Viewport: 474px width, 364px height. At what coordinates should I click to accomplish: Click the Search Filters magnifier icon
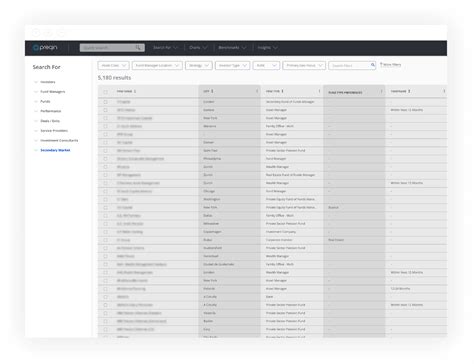tap(373, 65)
